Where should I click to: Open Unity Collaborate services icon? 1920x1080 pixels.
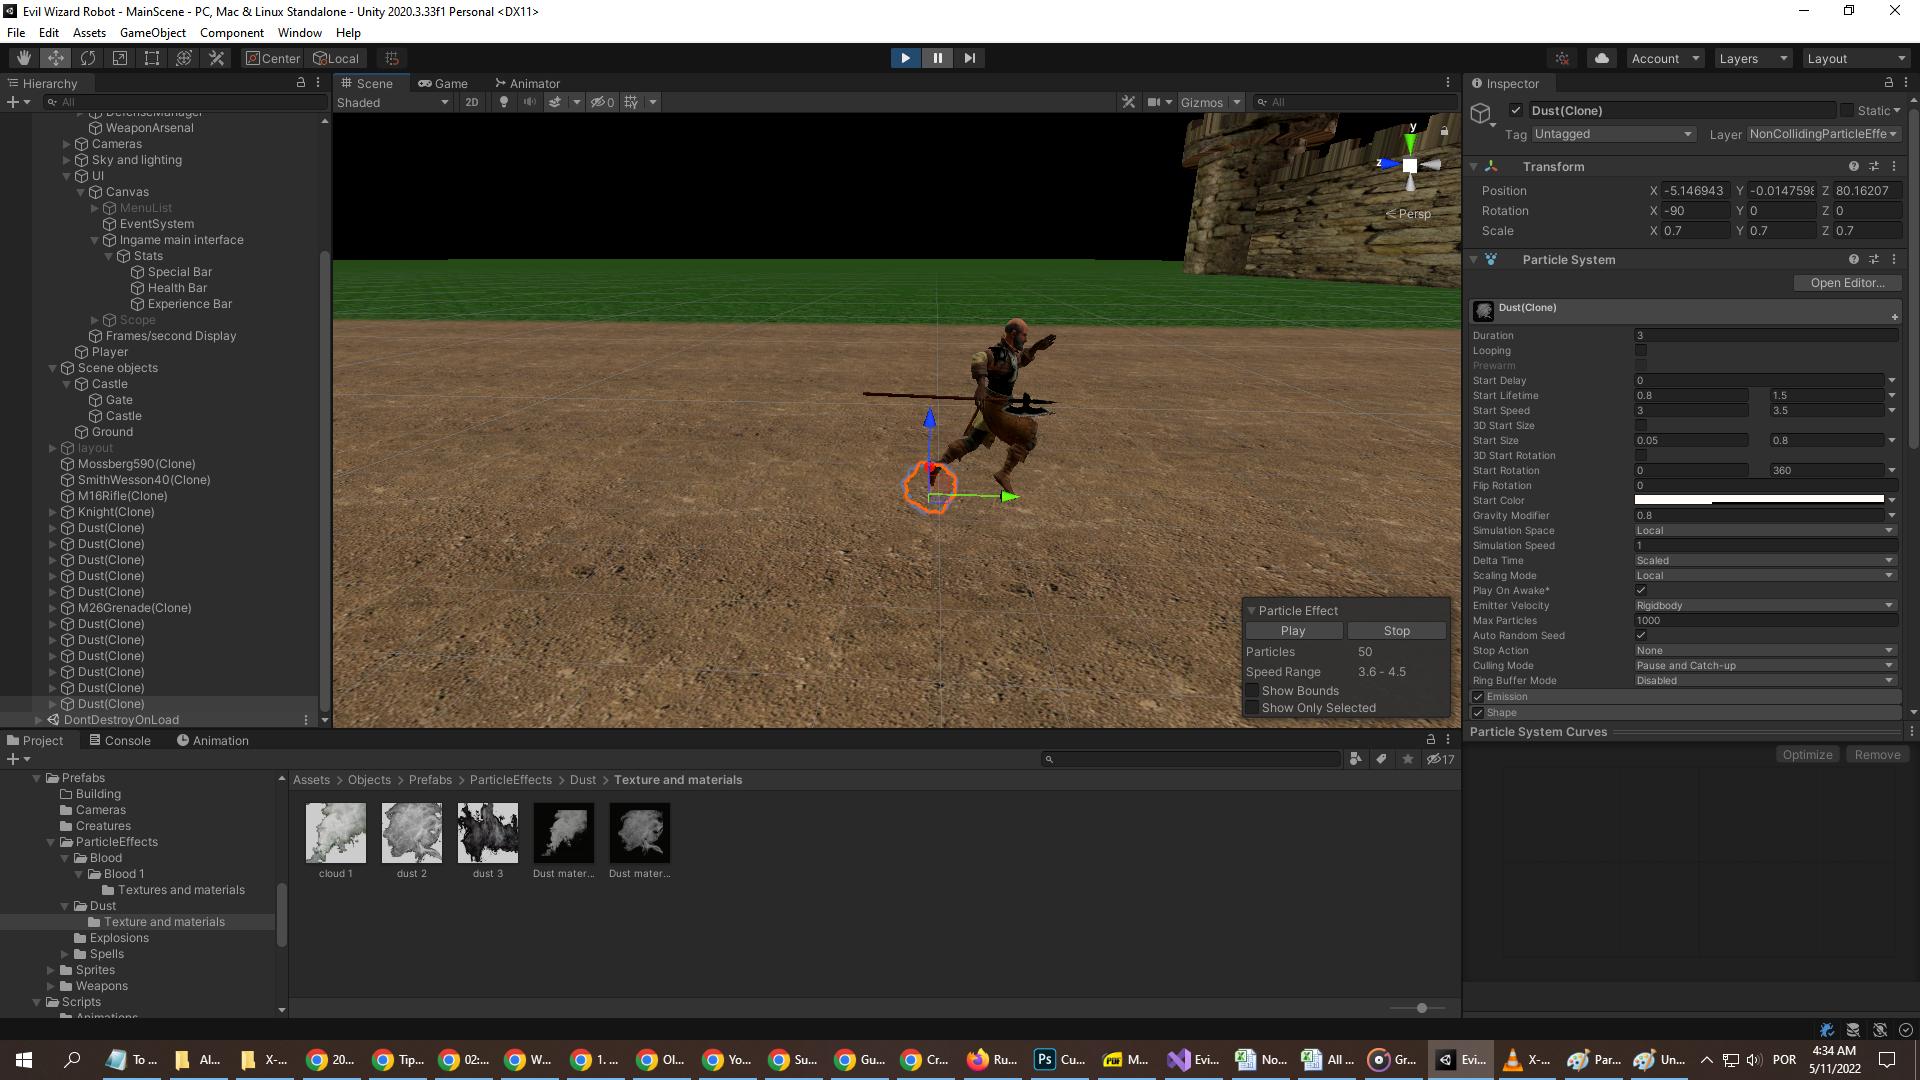[x=1563, y=58]
